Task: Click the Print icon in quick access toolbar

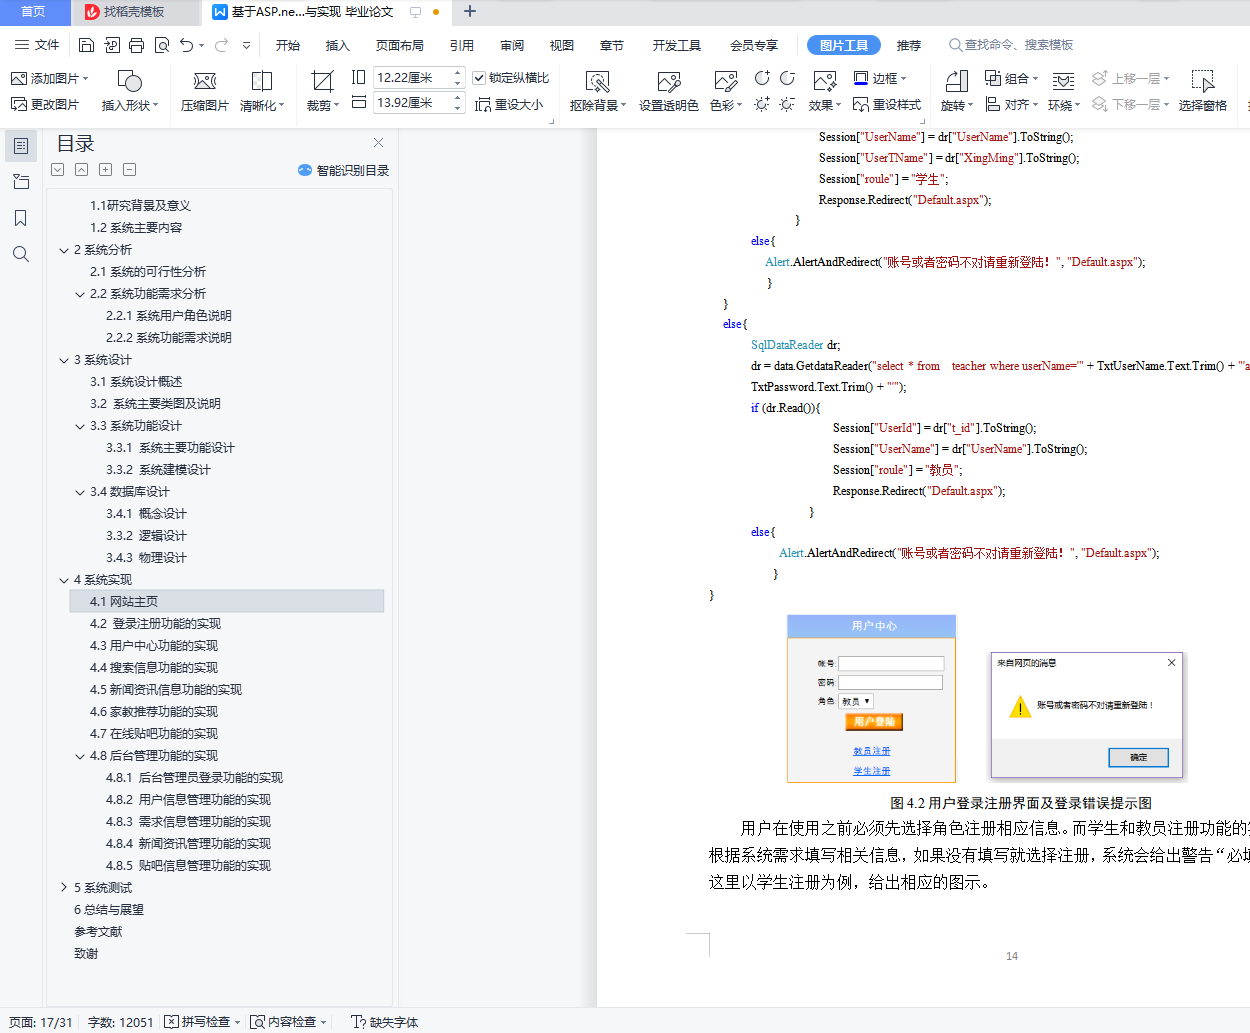Action: [x=136, y=45]
